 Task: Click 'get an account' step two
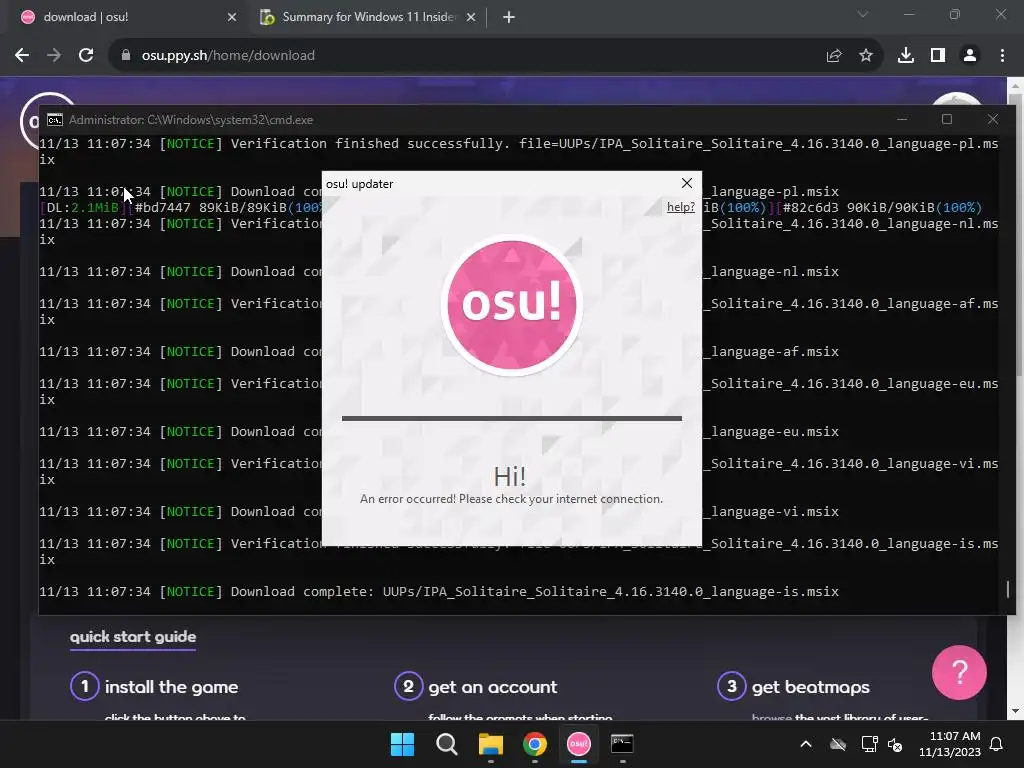click(476, 687)
